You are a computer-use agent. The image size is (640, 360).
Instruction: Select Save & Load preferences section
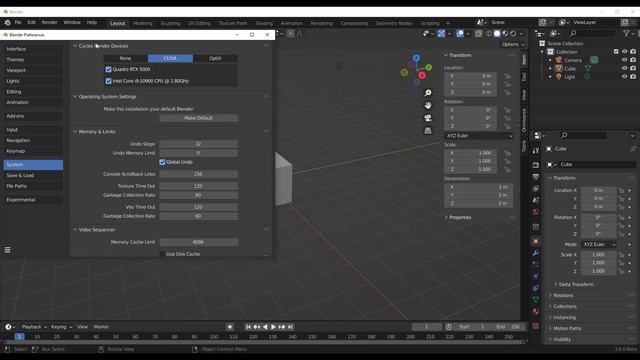pyautogui.click(x=33, y=175)
